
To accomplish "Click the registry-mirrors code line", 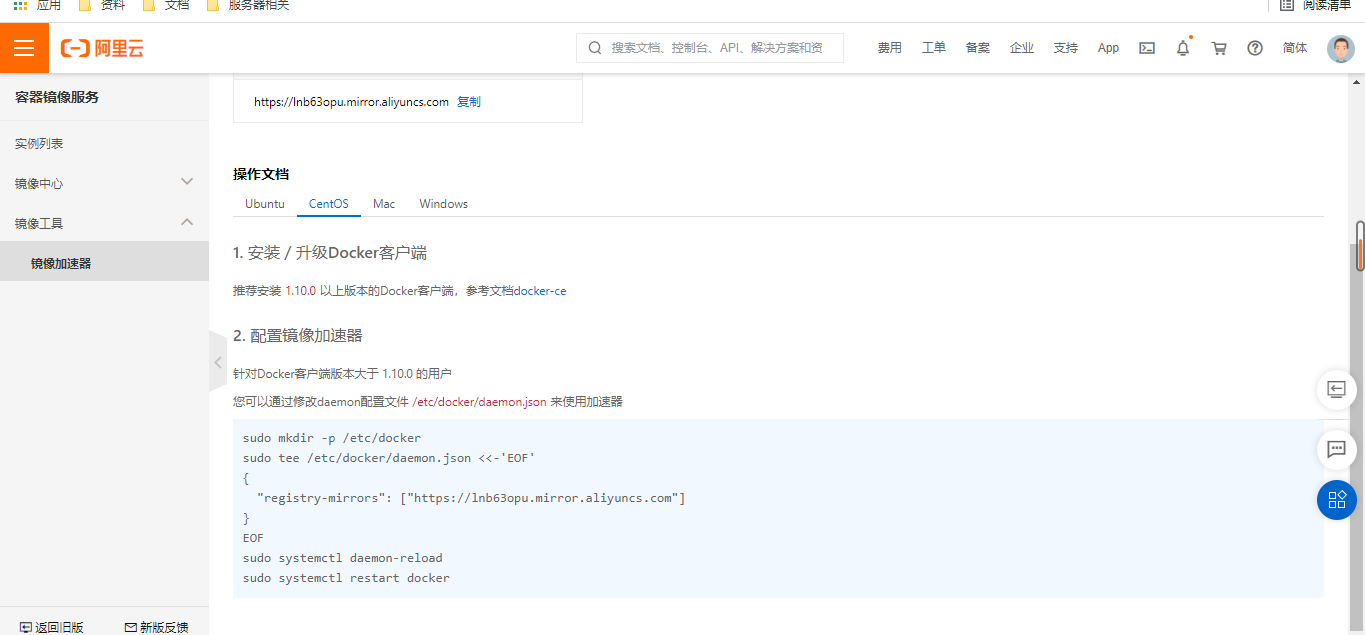I will pos(471,498).
